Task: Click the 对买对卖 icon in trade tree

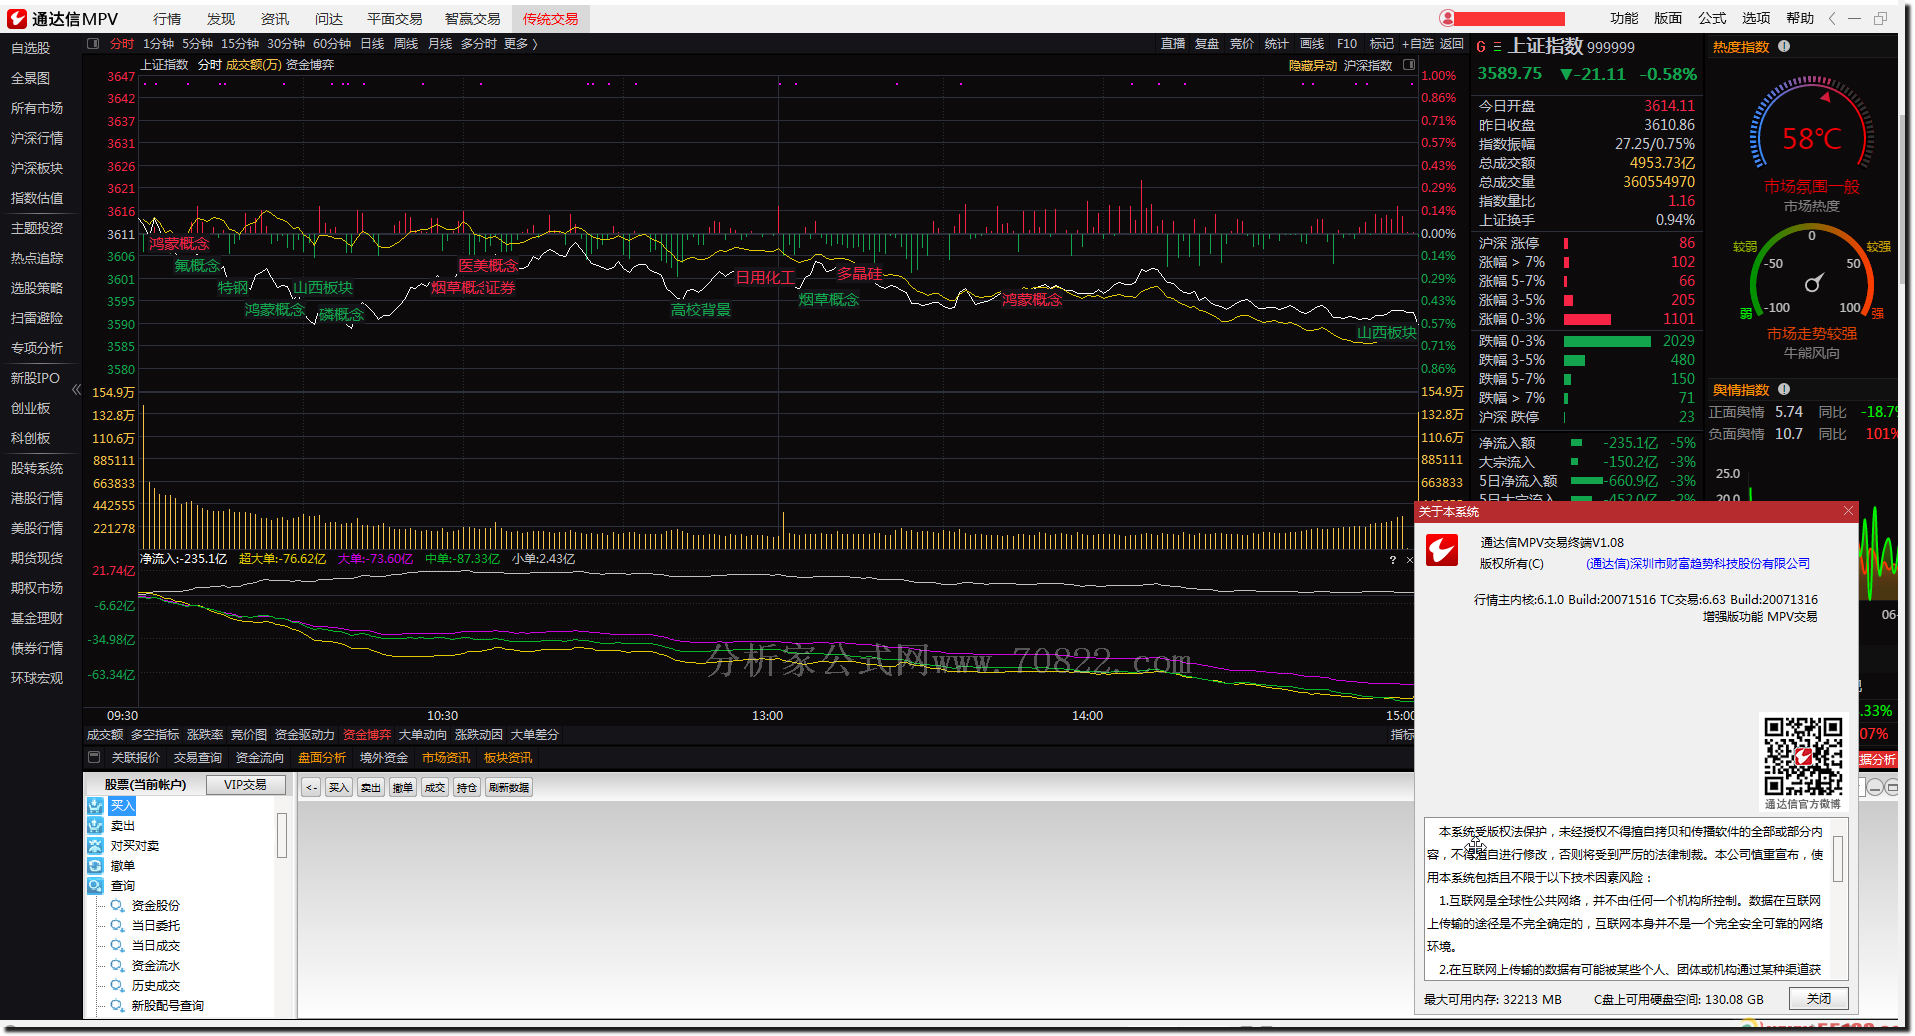Action: pyautogui.click(x=95, y=846)
